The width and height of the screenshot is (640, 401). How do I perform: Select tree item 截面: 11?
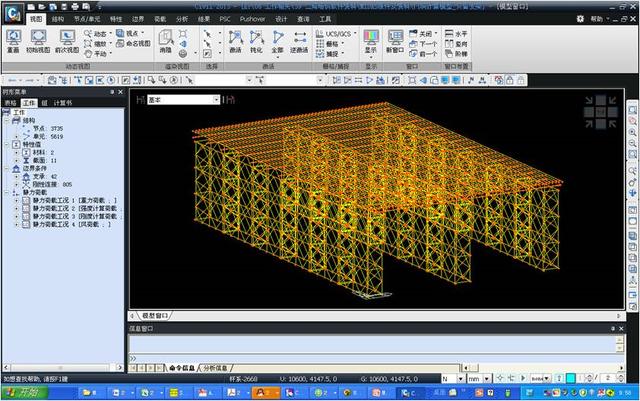tap(44, 160)
